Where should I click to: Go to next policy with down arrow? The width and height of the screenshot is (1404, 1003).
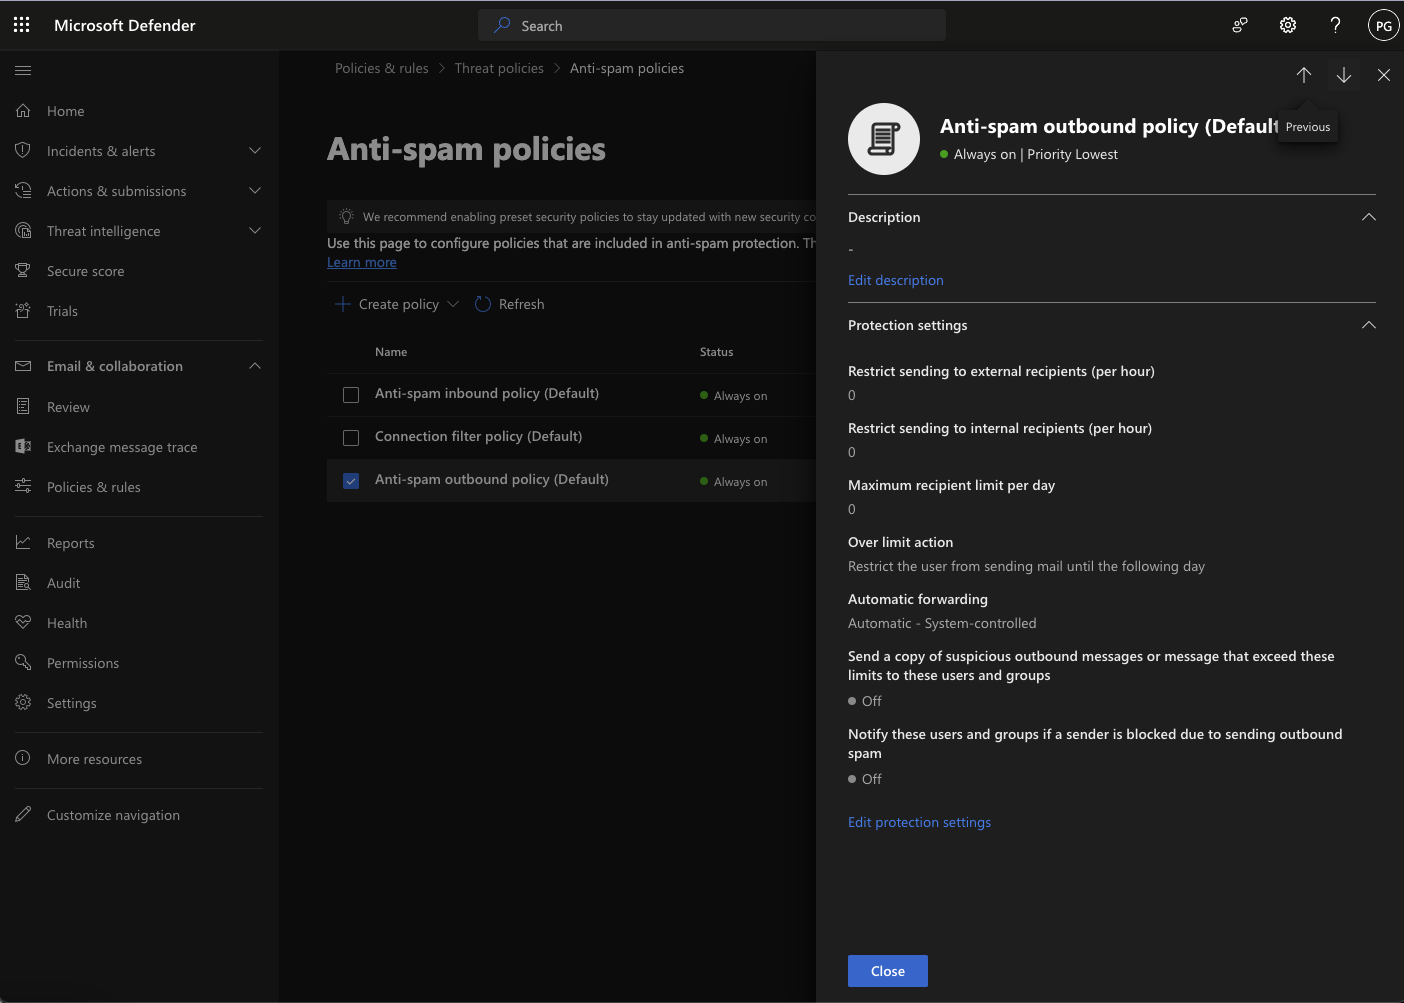(x=1344, y=75)
